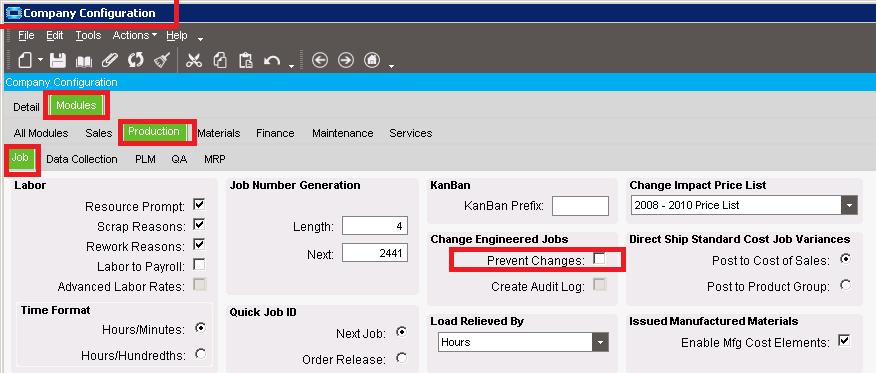Viewport: 876px width, 373px height.
Task: Open the PLM sub-tab
Action: (145, 159)
